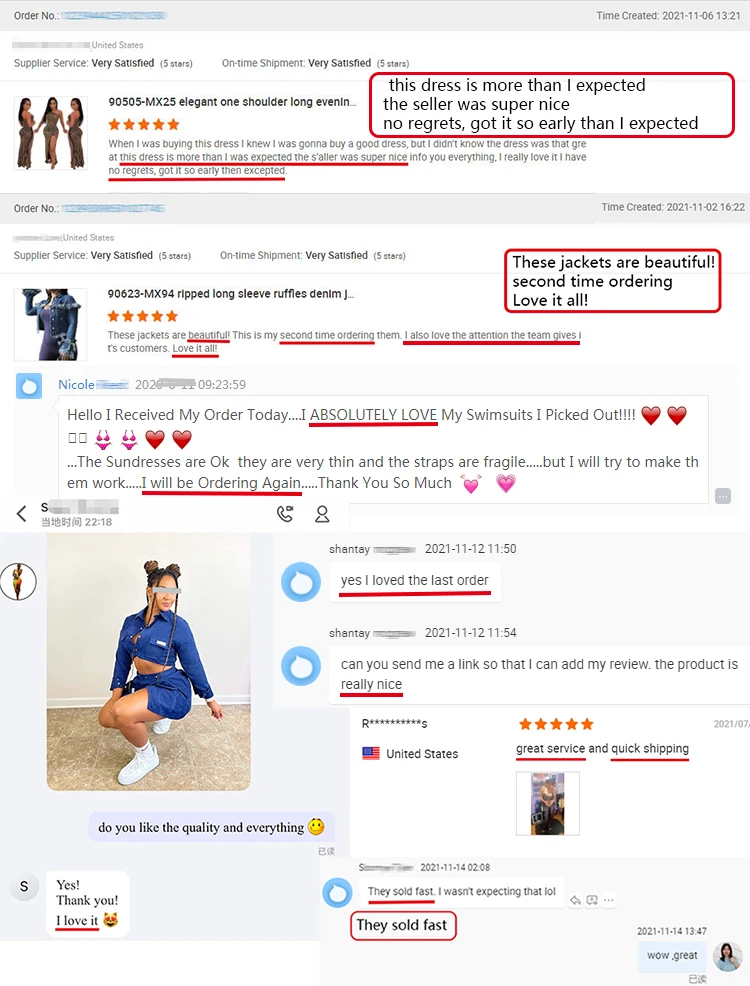Image resolution: width=750 pixels, height=986 pixels.
Task: Open the ripped denim jacket product title
Action: pos(230,294)
